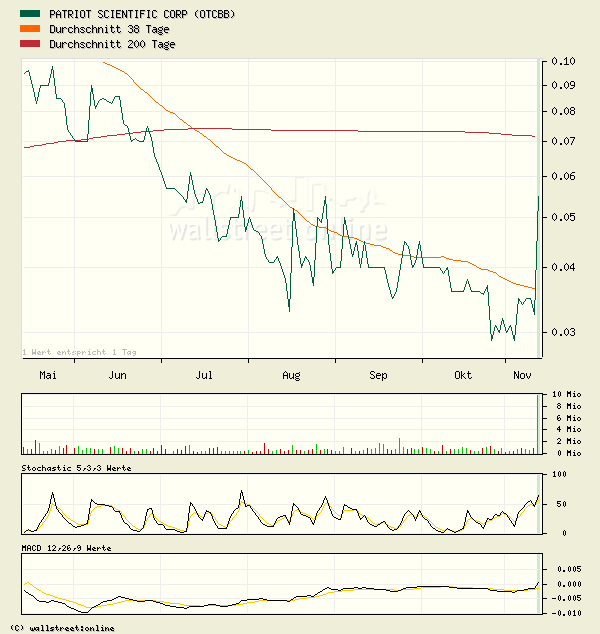The image size is (600, 634).
Task: Click the MACD 12,26,9 Werte panel title
Action: 66,548
